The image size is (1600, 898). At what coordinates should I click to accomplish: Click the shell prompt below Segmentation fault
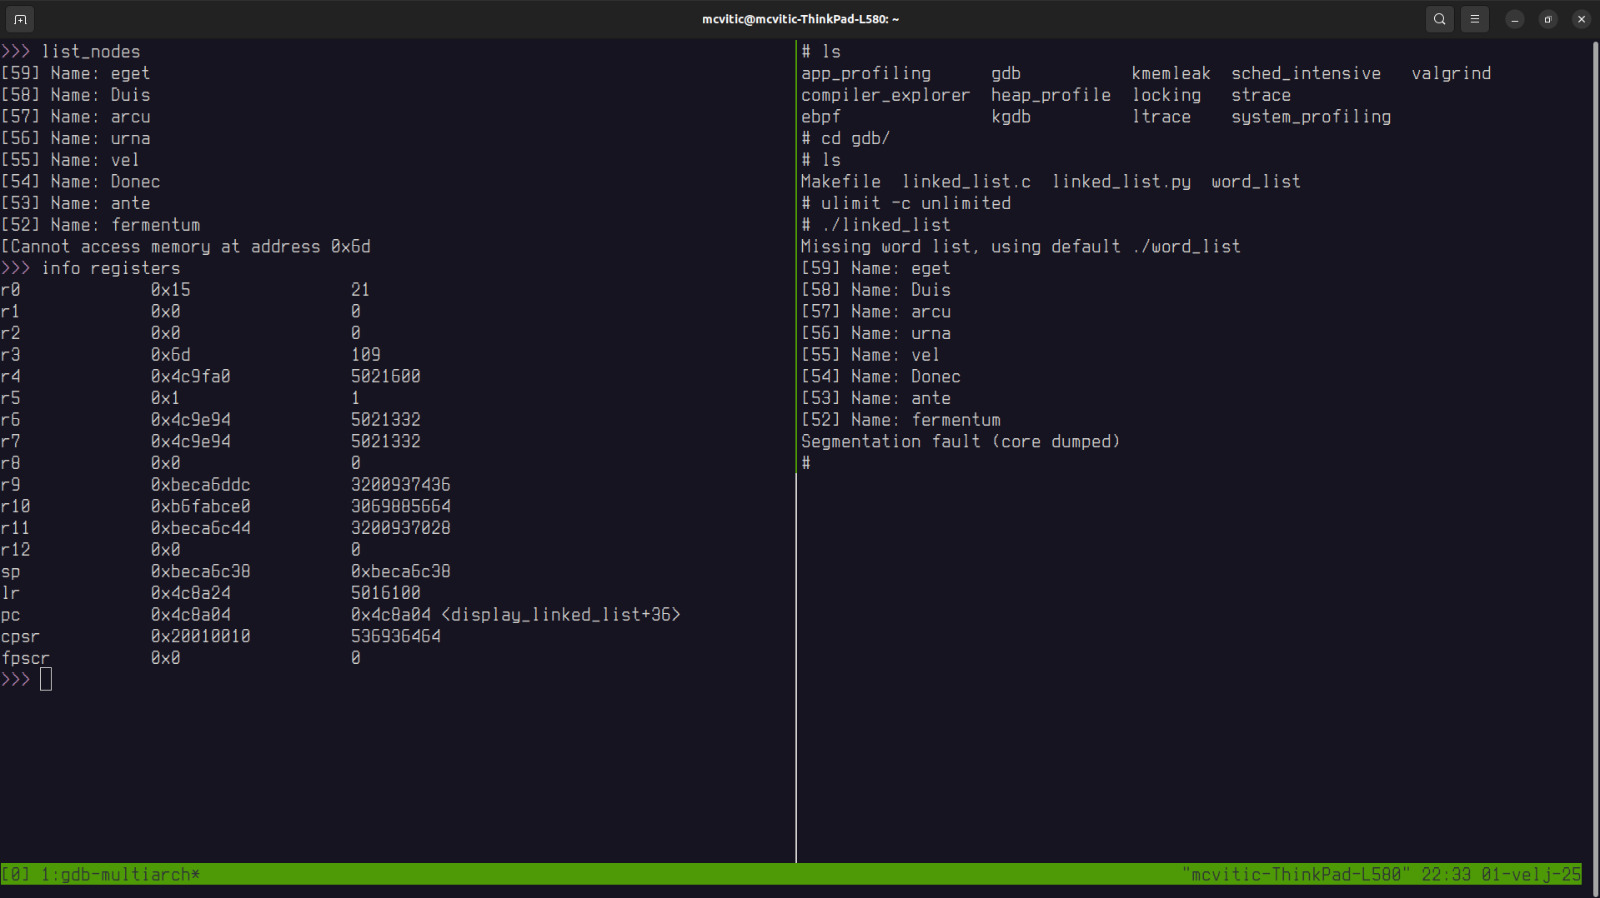click(806, 463)
